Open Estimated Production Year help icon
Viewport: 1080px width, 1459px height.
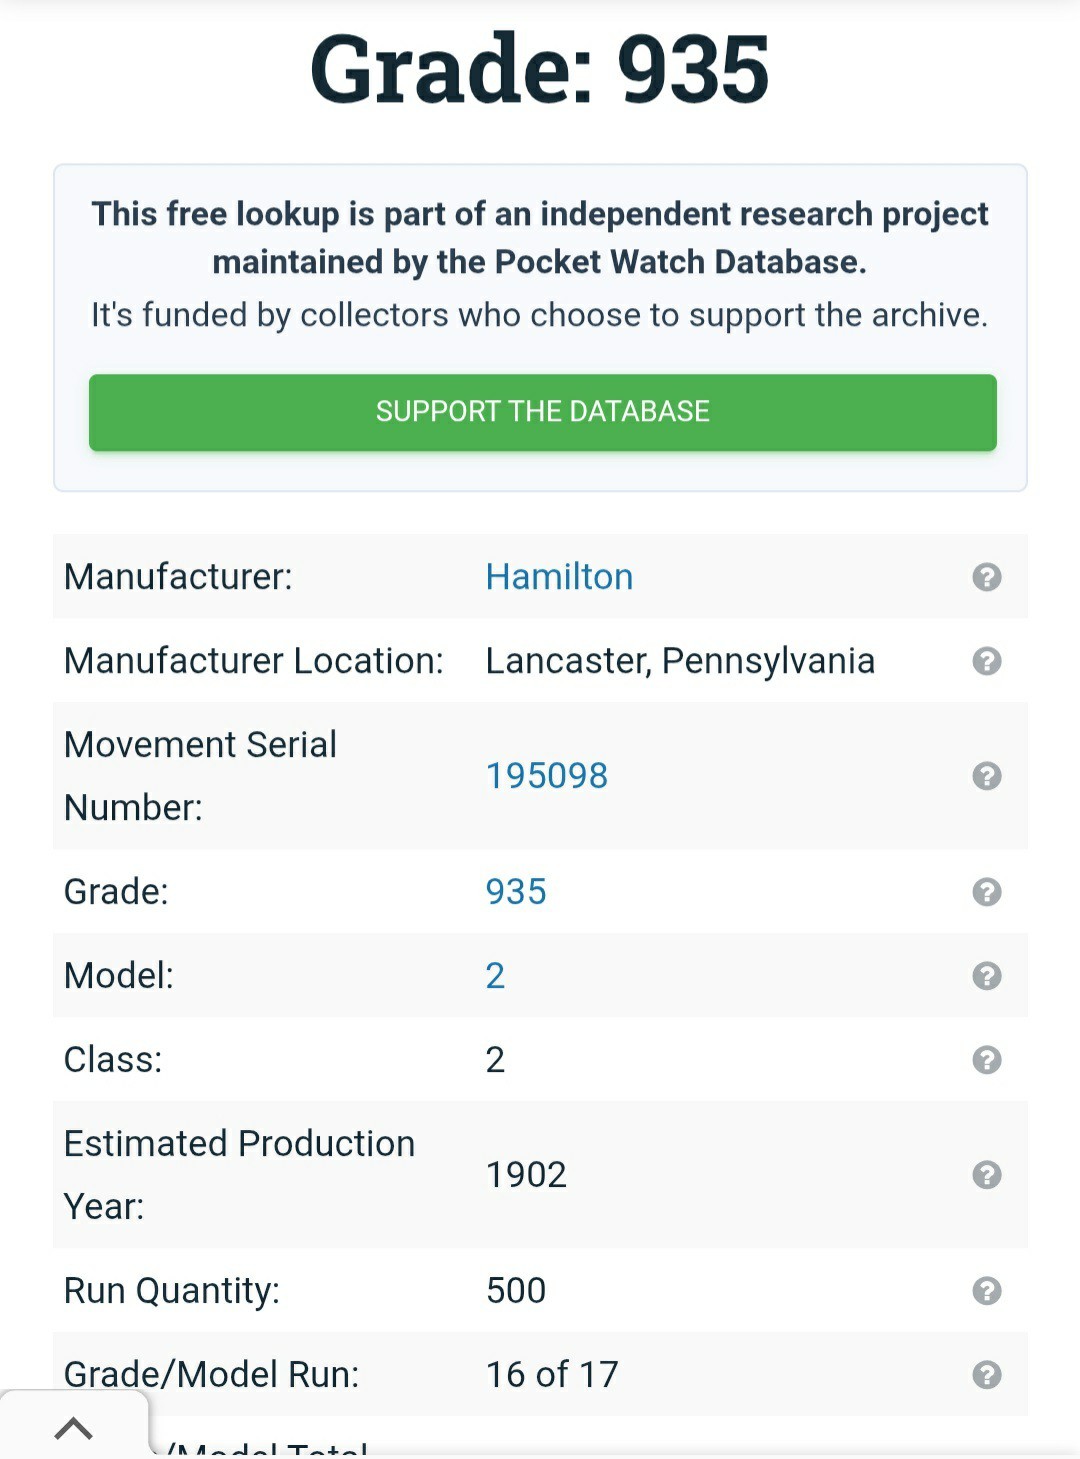click(x=986, y=1175)
